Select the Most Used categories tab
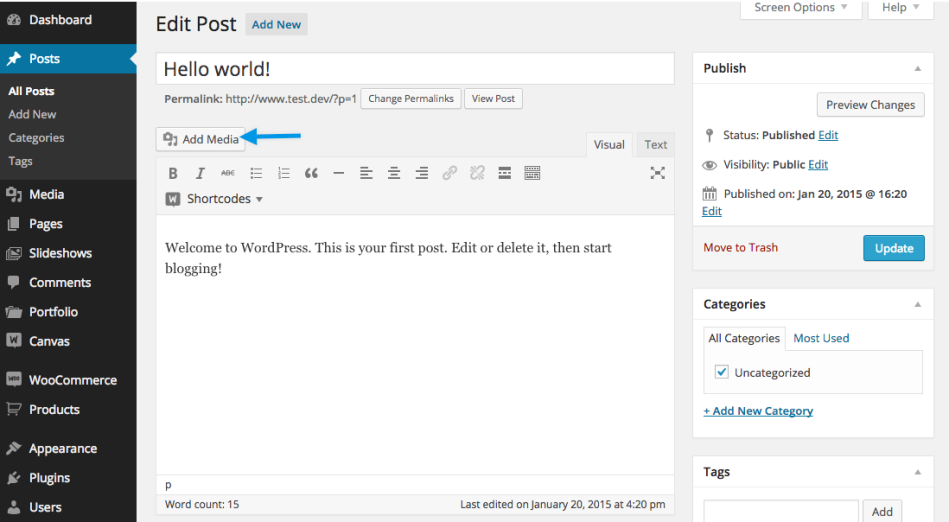Viewport: 949px width, 522px height. tap(821, 338)
